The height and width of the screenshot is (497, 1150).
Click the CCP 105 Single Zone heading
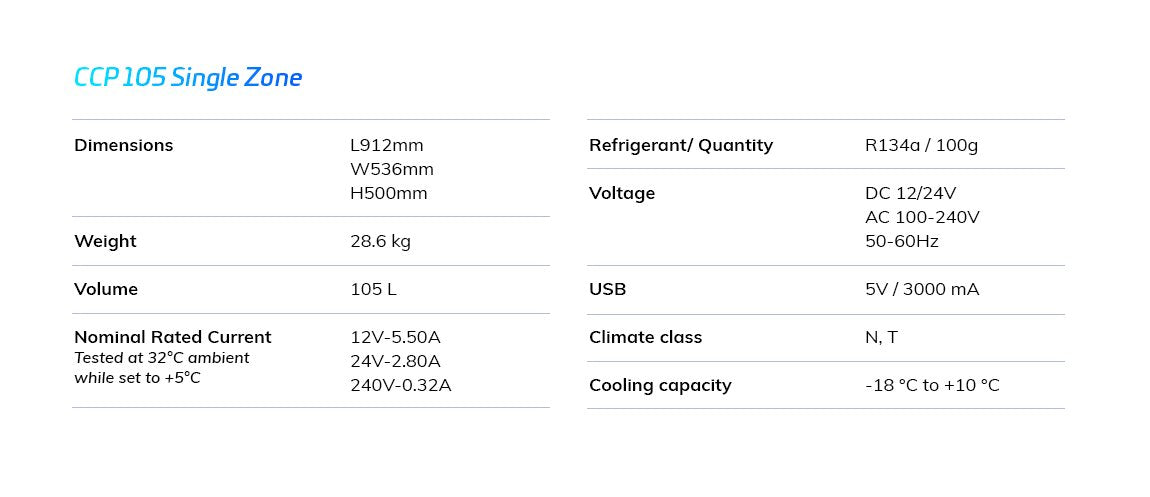188,78
